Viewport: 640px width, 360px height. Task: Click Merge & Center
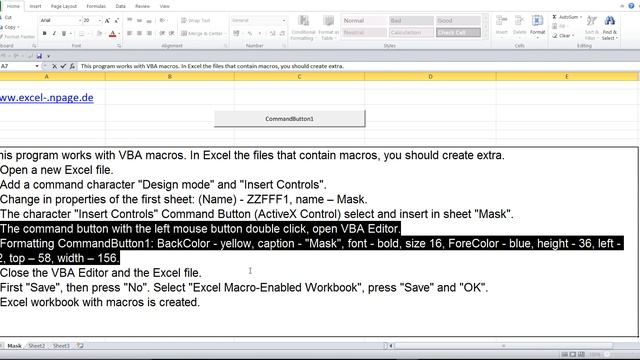(x=202, y=33)
